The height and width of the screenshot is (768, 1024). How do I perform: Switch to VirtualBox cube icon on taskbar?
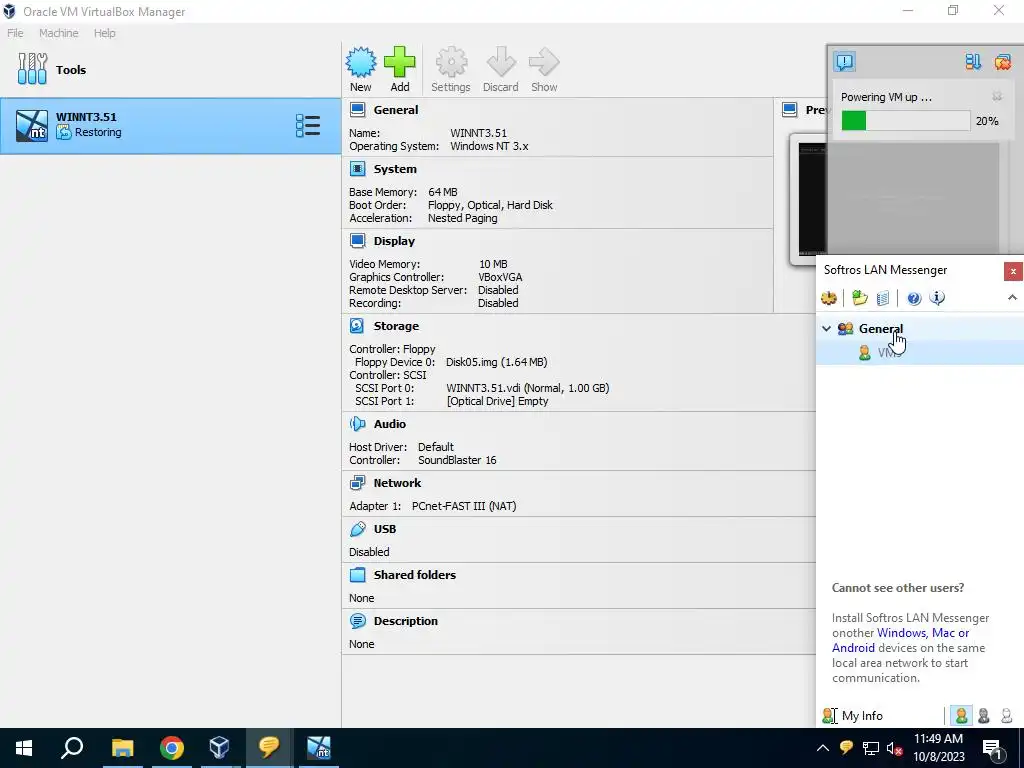coord(219,748)
